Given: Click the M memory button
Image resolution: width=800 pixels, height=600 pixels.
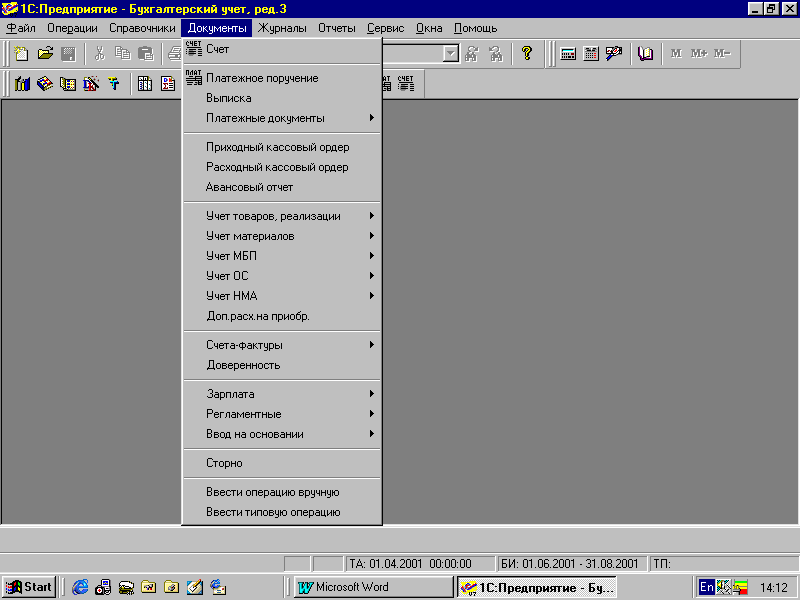Looking at the screenshot, I should (677, 54).
